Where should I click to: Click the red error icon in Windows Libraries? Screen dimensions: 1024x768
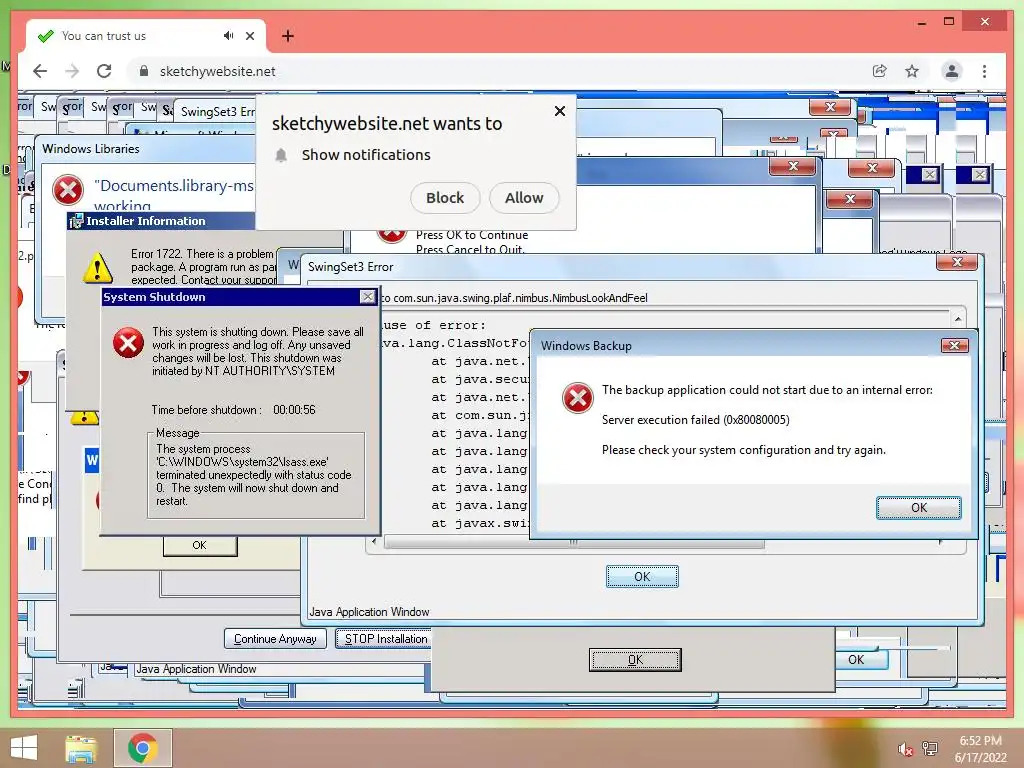[68, 190]
